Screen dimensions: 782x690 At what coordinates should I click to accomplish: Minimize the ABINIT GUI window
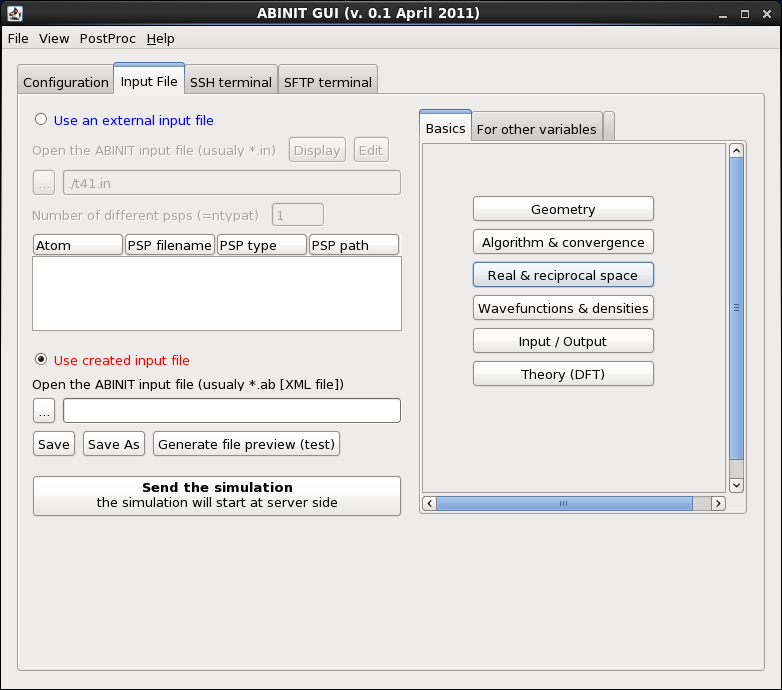pyautogui.click(x=723, y=14)
